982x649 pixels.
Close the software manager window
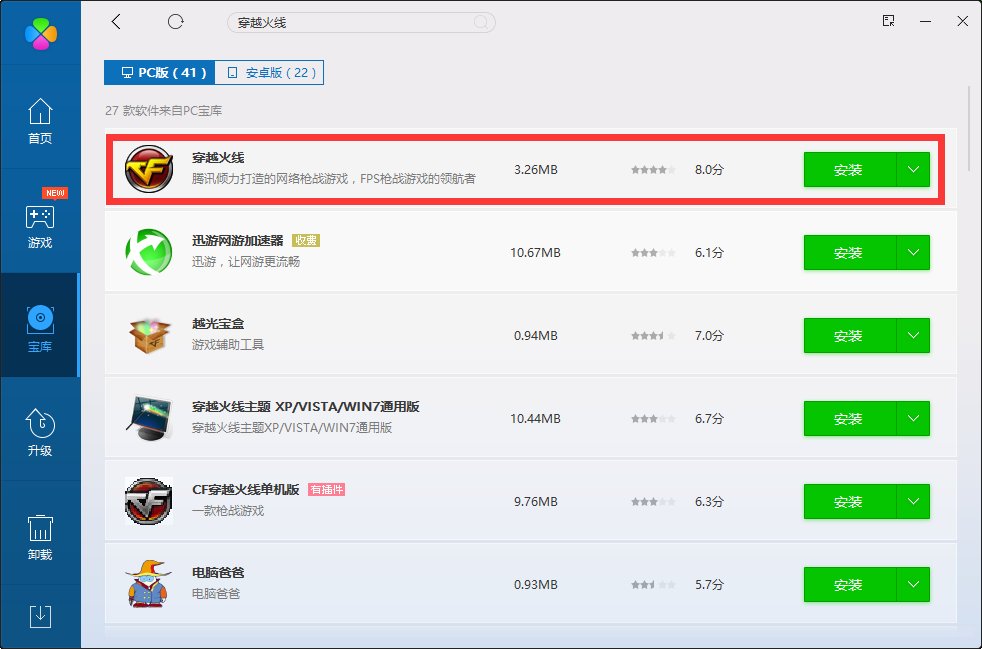(x=963, y=21)
